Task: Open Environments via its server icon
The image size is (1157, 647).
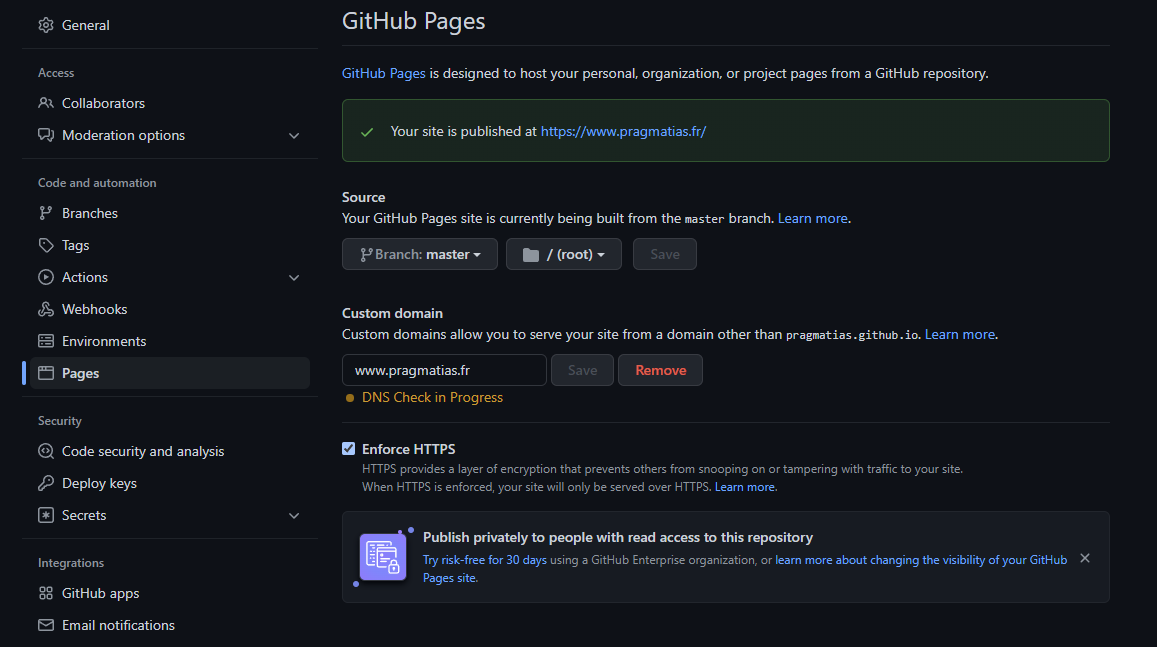Action: [x=46, y=341]
